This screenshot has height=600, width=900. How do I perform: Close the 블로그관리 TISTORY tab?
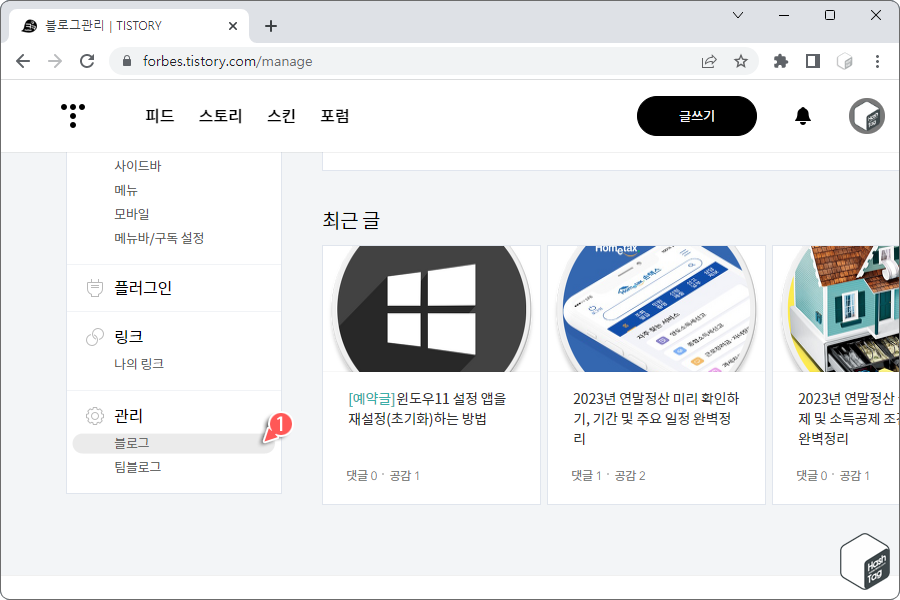click(x=232, y=26)
